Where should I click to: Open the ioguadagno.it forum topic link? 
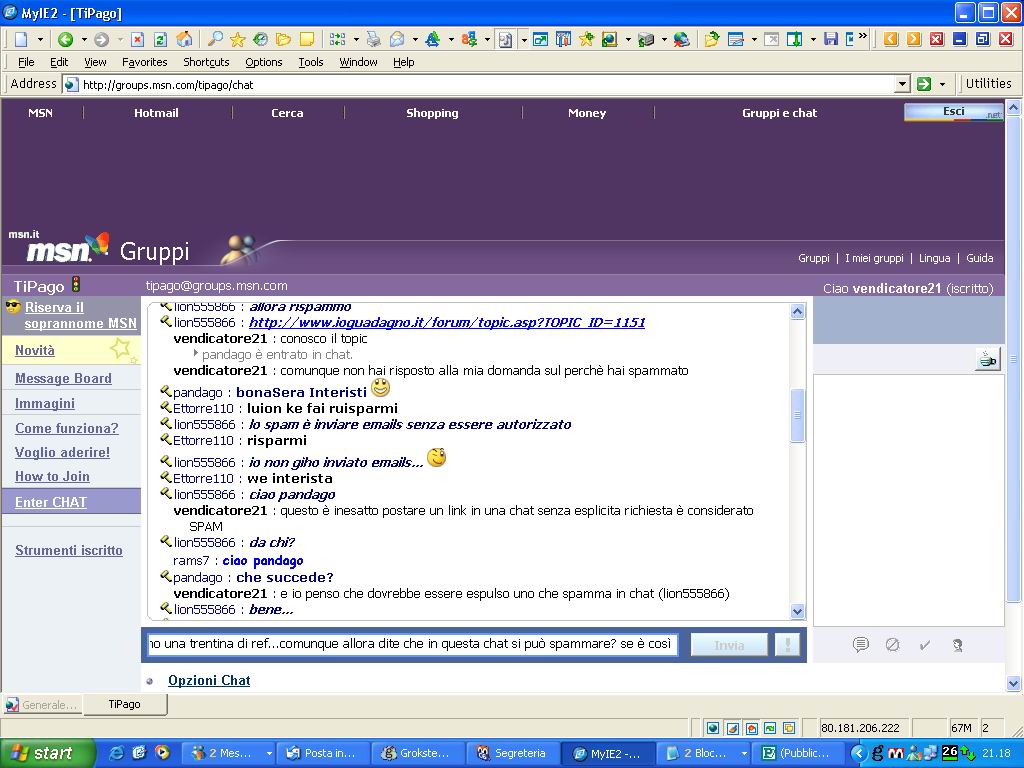(x=447, y=322)
